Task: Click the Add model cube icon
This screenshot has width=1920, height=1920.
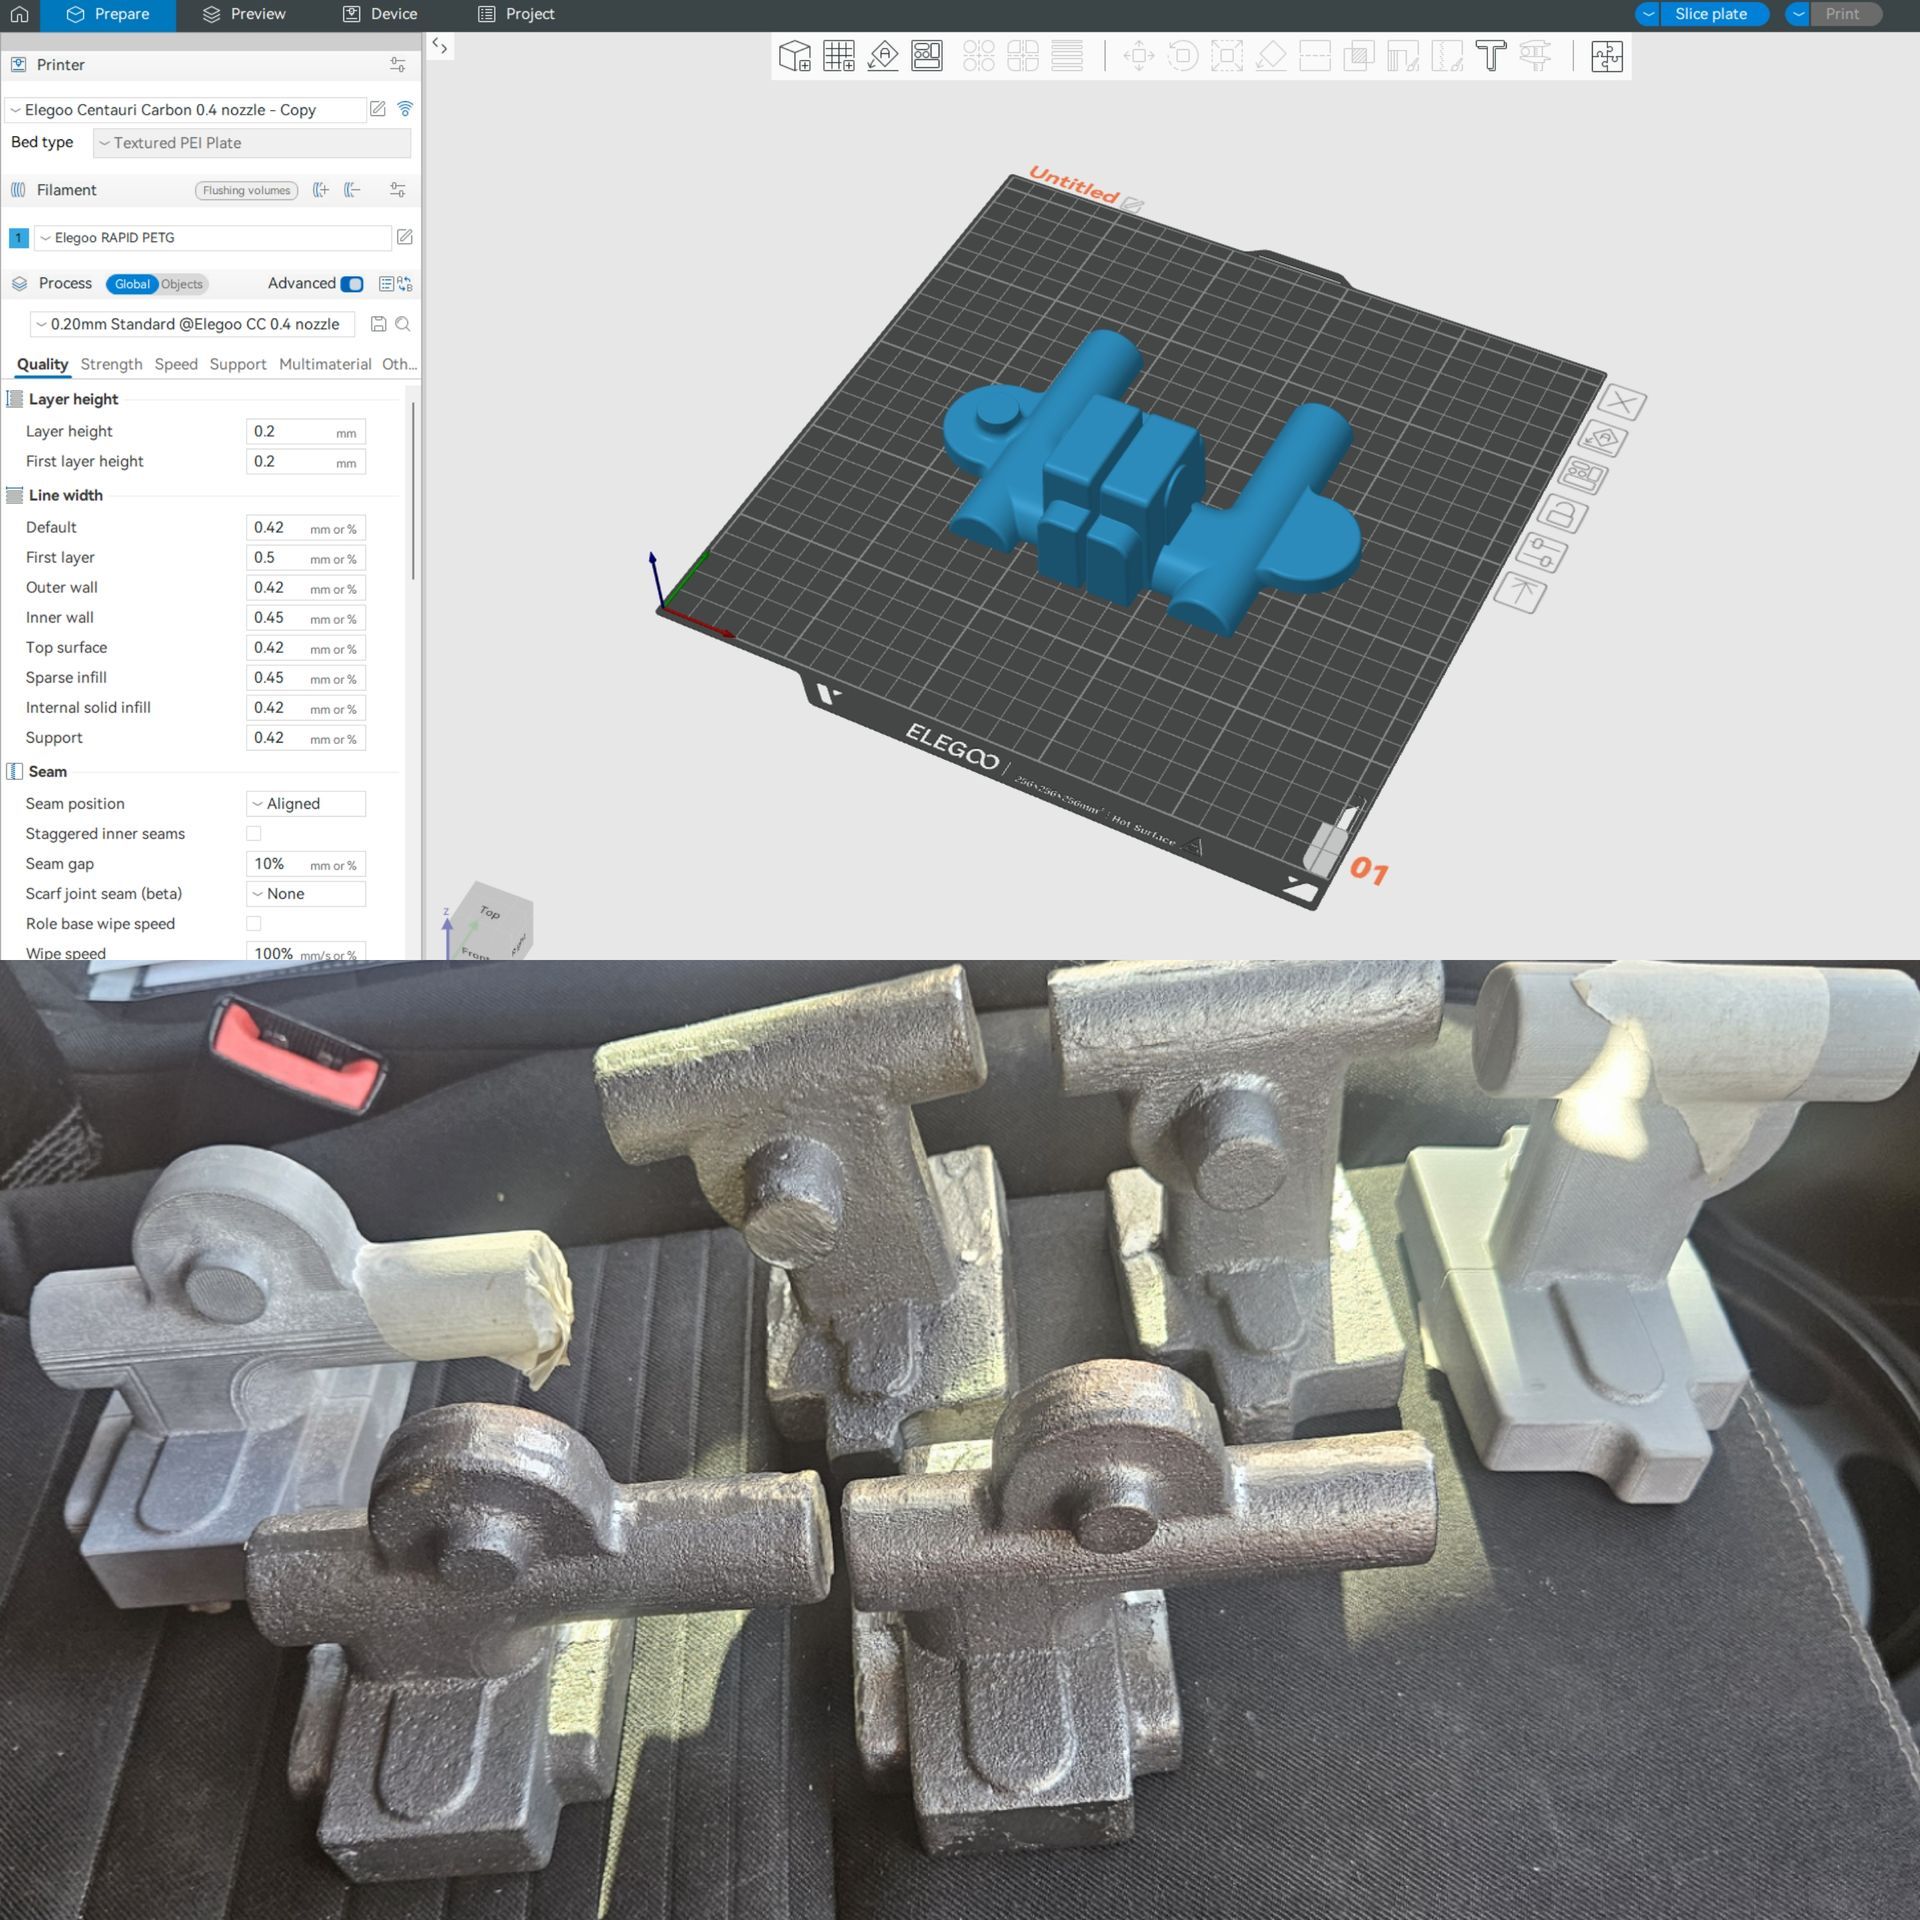Action: [795, 56]
